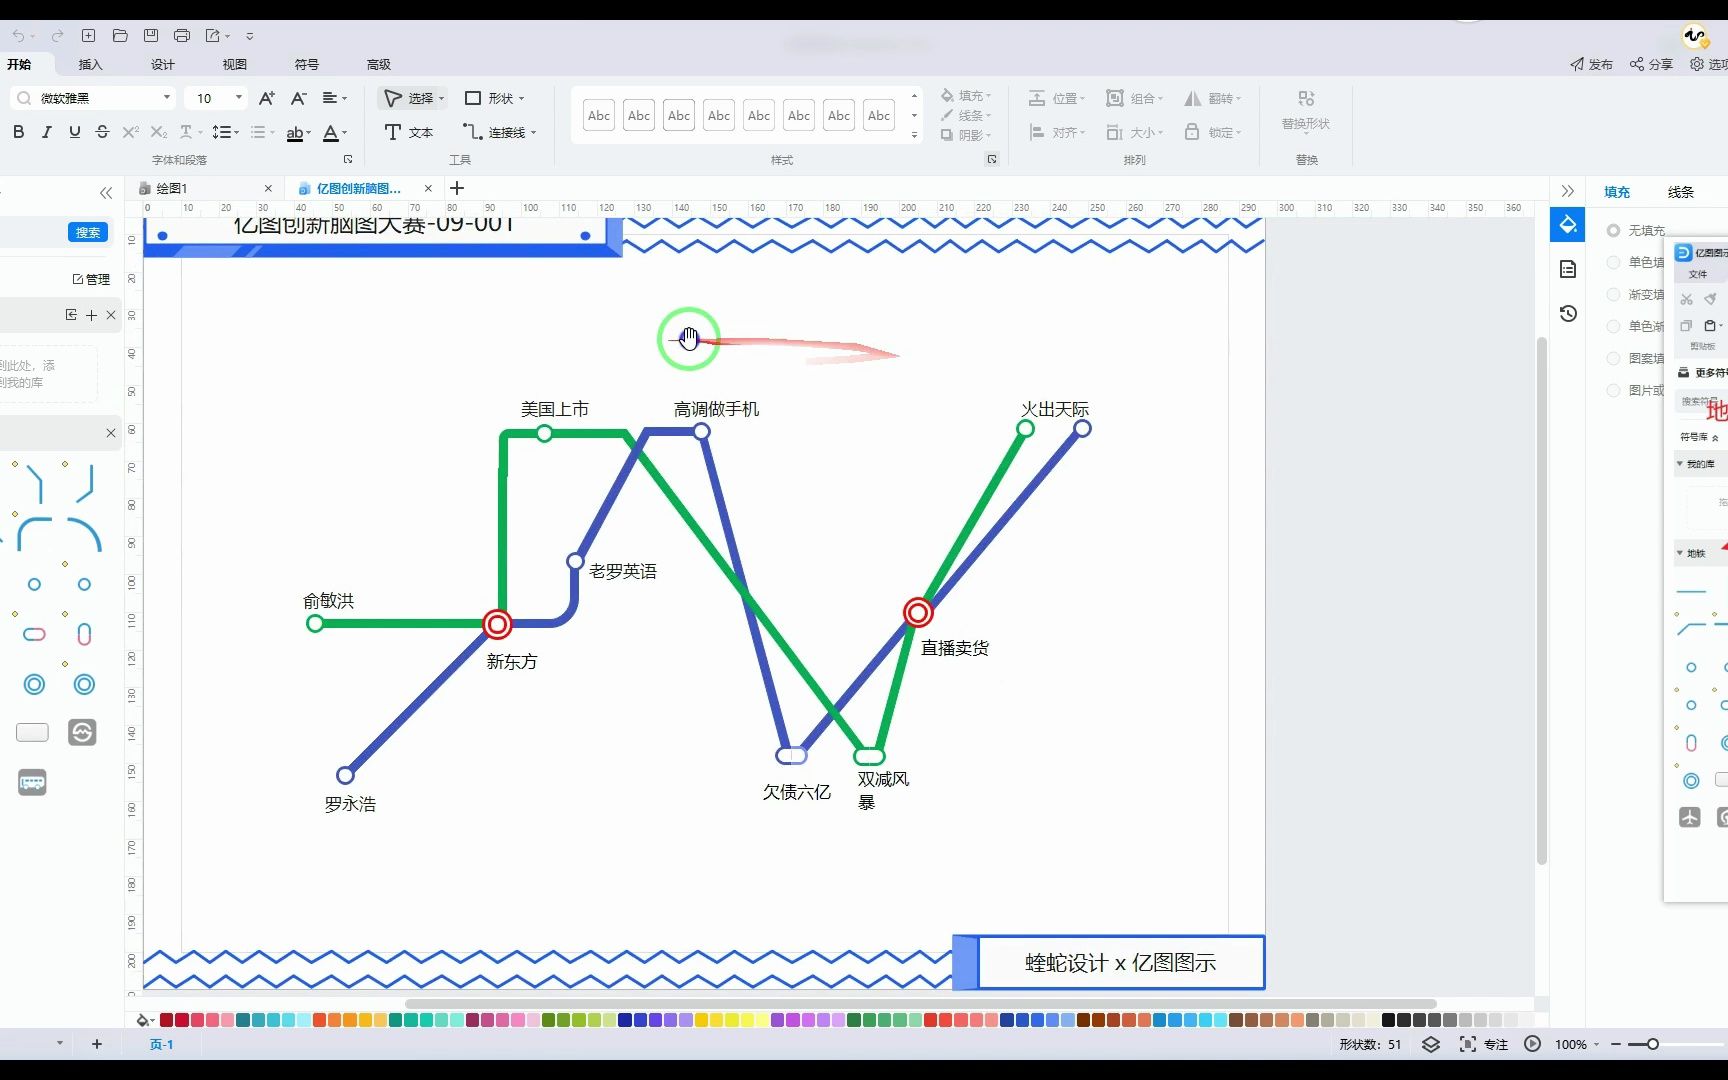1728x1080 pixels.
Task: Increase font size icon
Action: [x=266, y=98]
